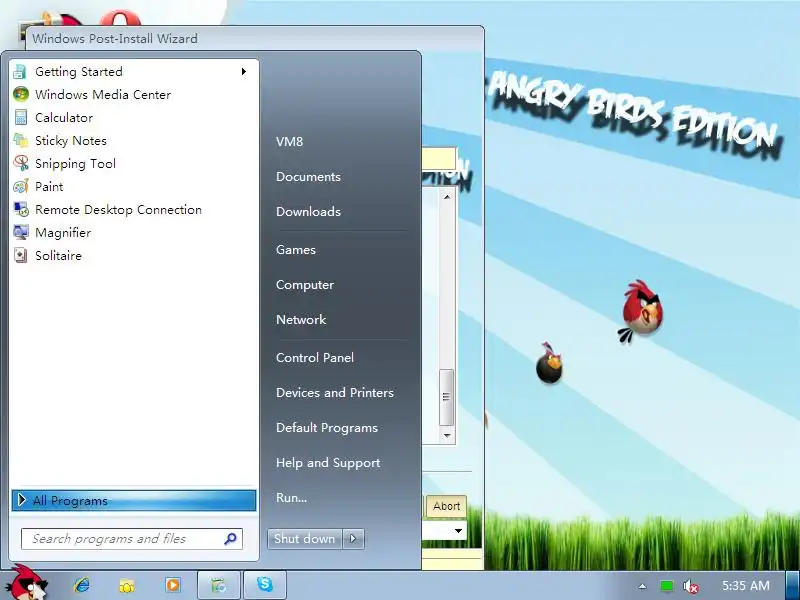Launch Windows Media Center icon
The height and width of the screenshot is (600, 800).
click(20, 94)
